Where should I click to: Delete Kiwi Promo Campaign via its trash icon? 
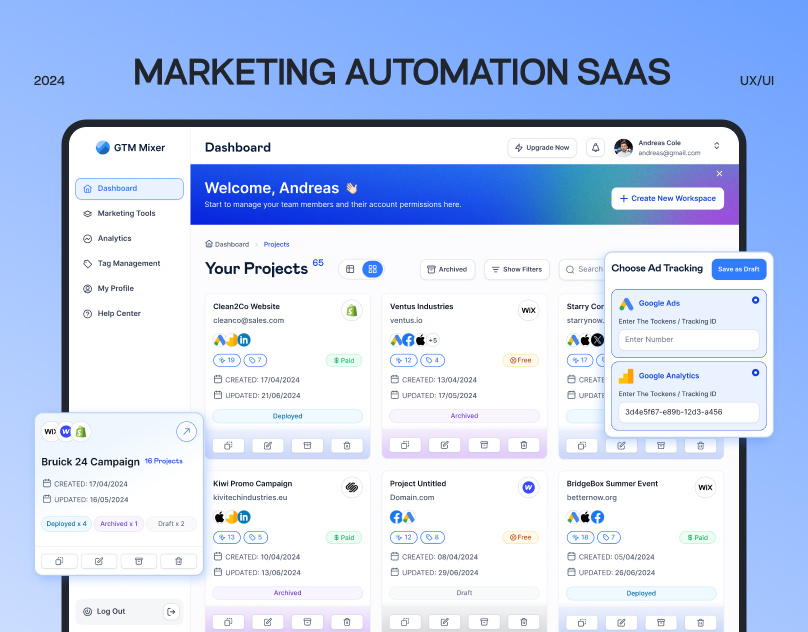click(347, 621)
